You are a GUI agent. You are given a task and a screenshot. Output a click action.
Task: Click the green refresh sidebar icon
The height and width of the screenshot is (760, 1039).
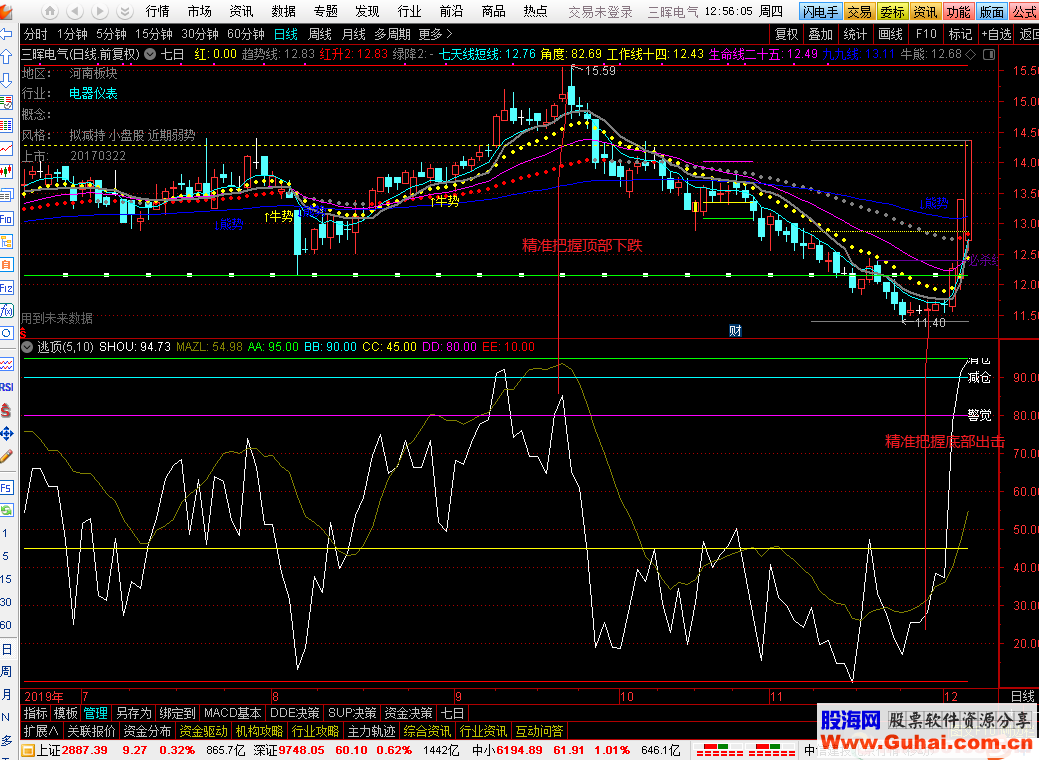pos(7,510)
